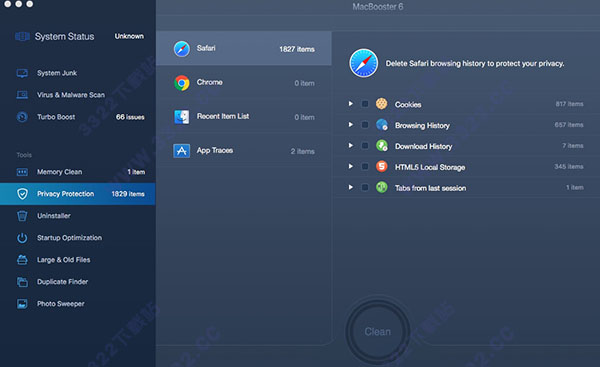Click the Cookies cookie icon
Viewport: 600px width, 367px height.
tap(382, 104)
